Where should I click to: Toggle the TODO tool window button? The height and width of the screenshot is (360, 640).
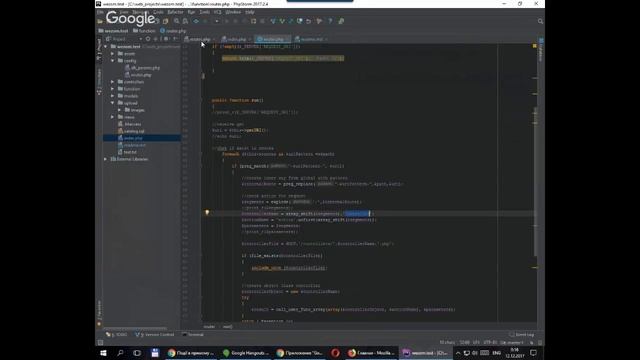(117, 335)
